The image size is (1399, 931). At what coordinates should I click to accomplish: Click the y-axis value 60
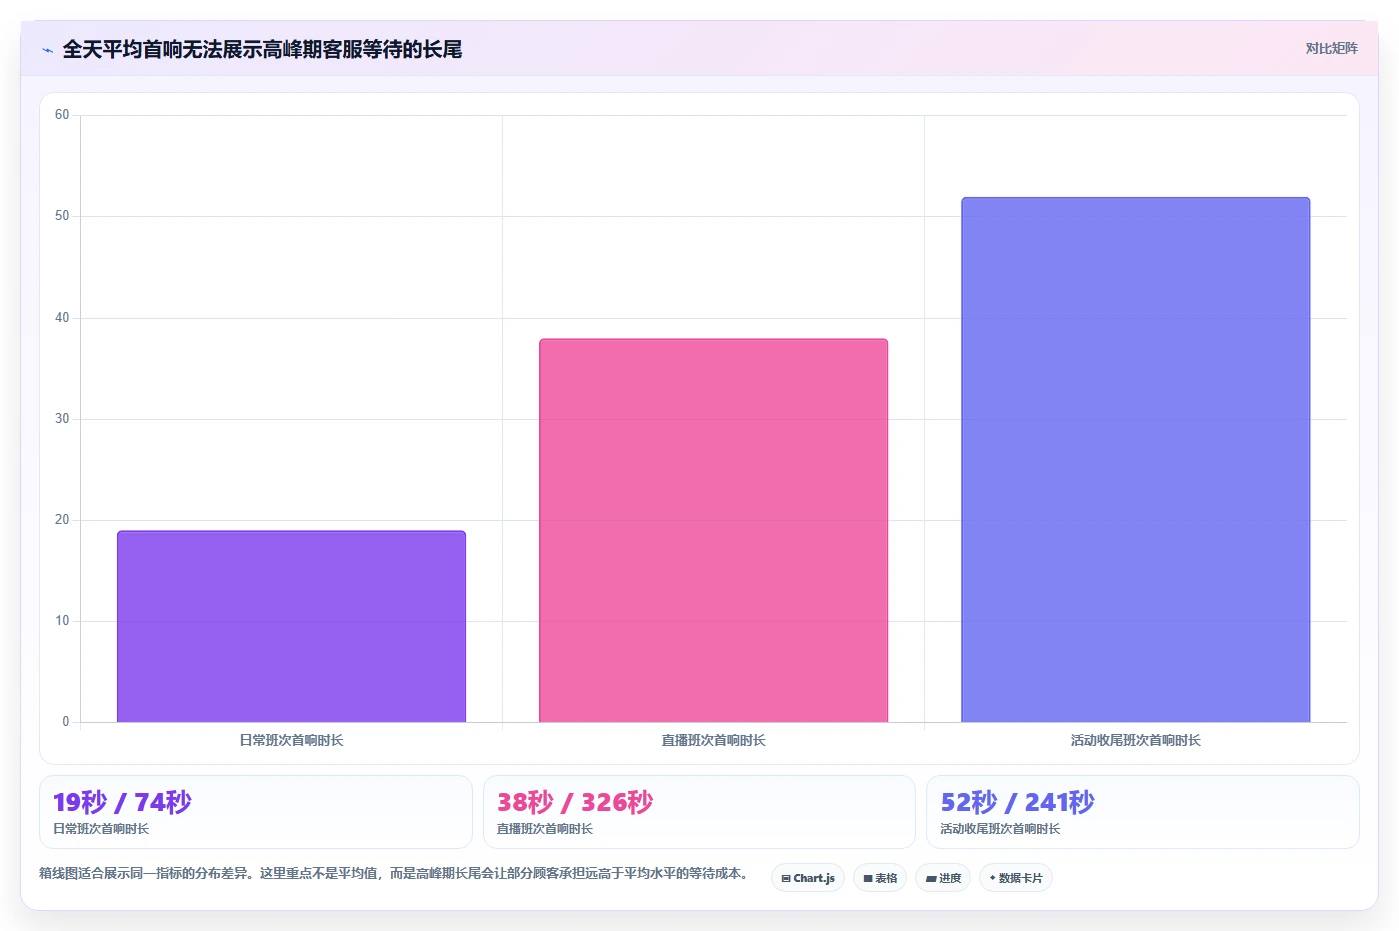pyautogui.click(x=62, y=115)
